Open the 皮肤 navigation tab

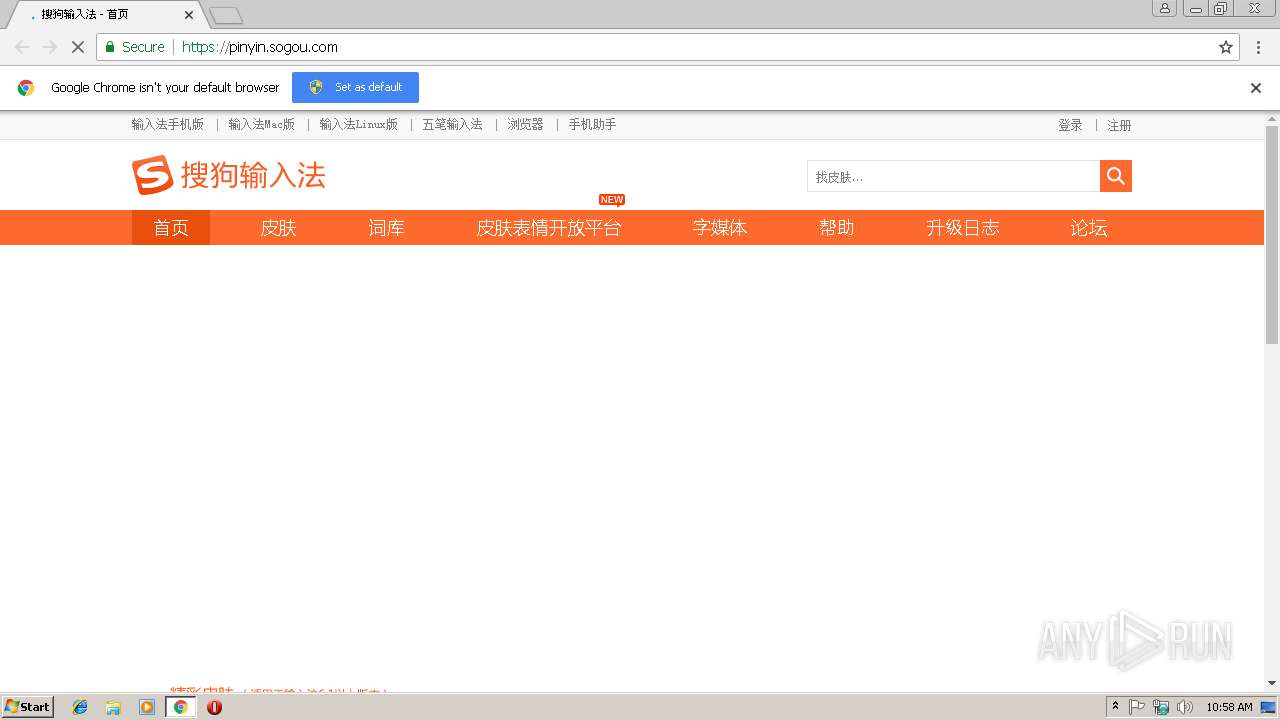pos(278,228)
